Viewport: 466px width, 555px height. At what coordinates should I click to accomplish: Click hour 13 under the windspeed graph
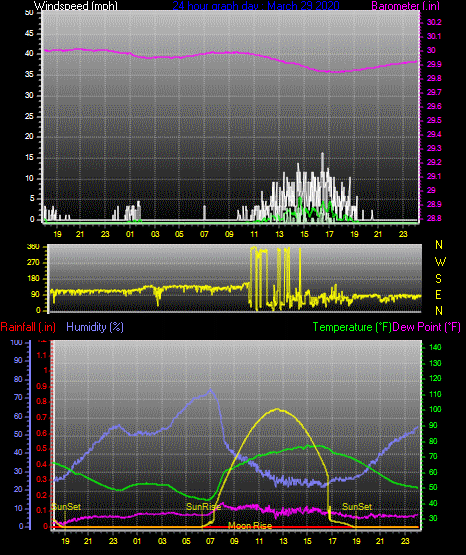(x=280, y=234)
